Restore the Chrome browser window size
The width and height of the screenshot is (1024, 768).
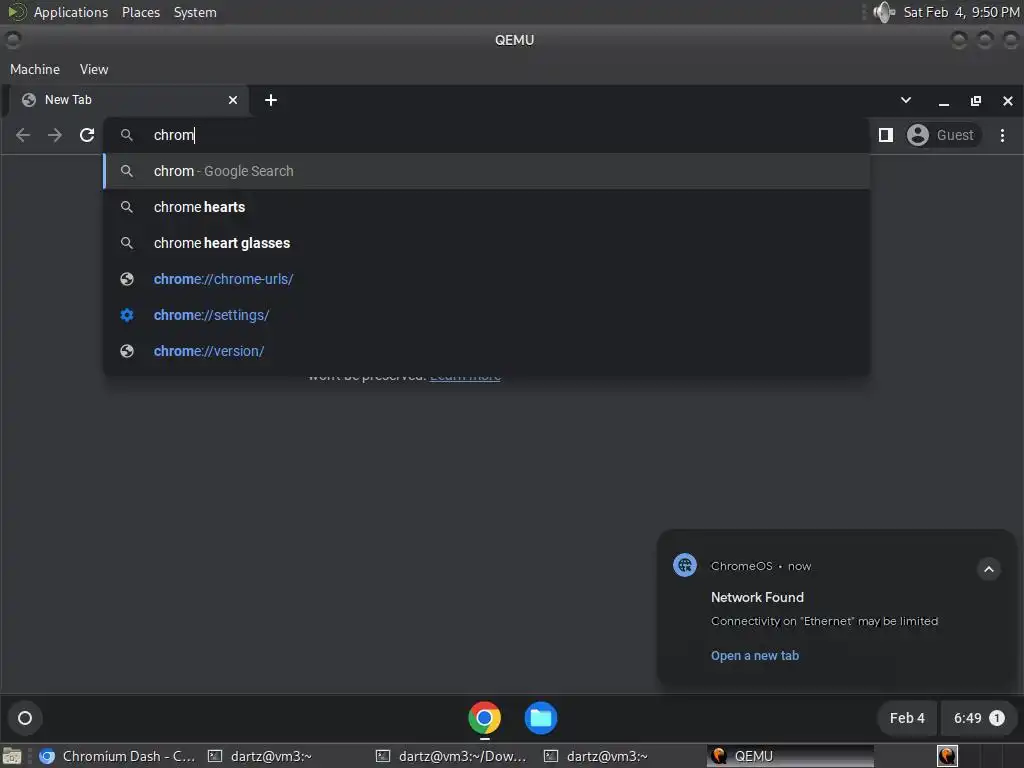tap(976, 101)
